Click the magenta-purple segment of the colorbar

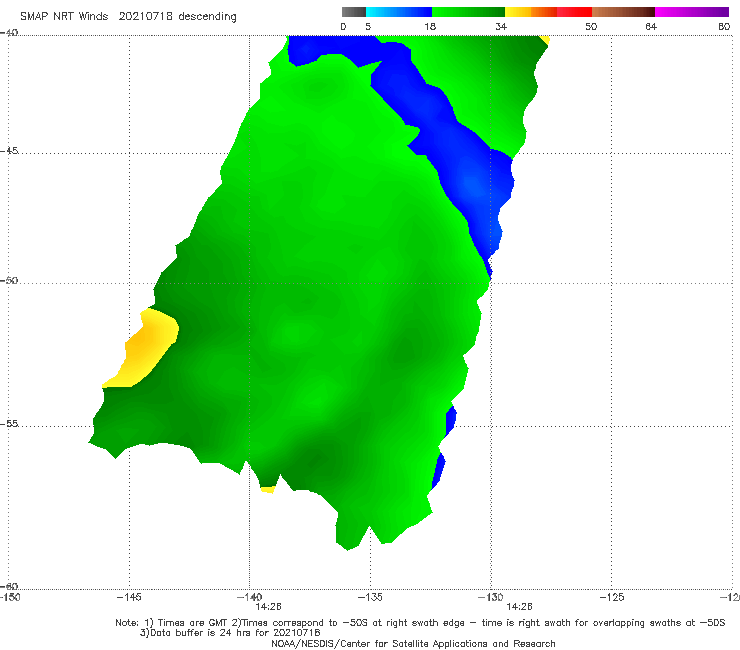[x=692, y=12]
